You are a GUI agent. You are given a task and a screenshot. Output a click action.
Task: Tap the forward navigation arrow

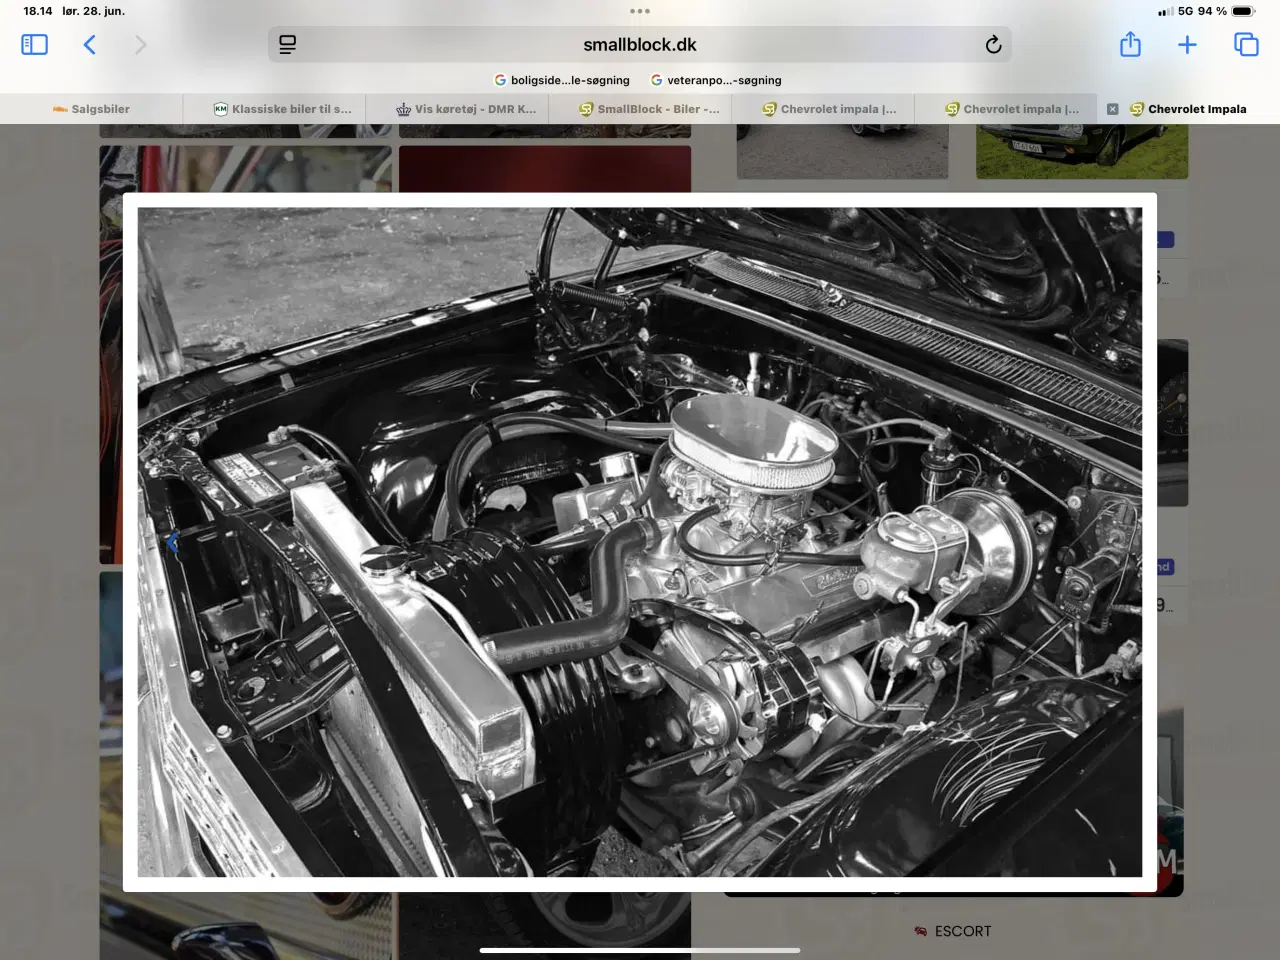click(140, 44)
